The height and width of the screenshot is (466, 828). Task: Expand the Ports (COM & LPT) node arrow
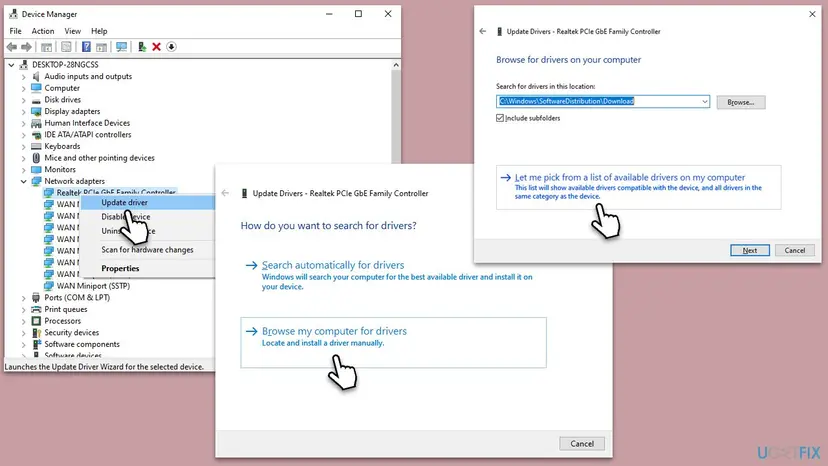pyautogui.click(x=23, y=297)
